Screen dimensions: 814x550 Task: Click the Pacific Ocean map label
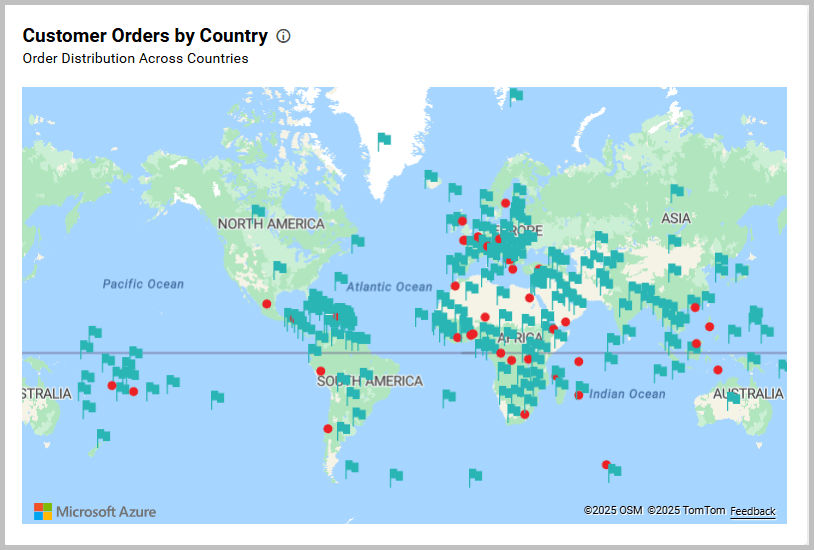click(143, 284)
